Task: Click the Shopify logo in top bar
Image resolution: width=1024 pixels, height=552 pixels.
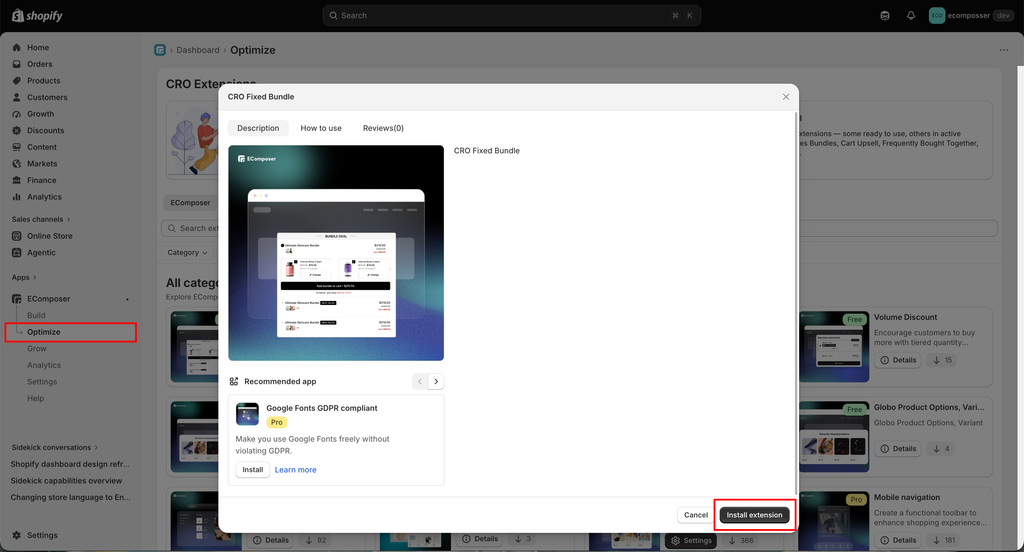Action: (37, 16)
